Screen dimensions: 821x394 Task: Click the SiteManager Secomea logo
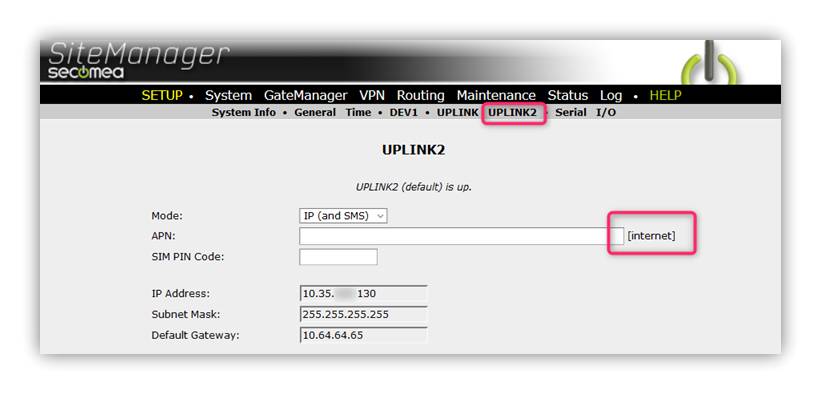[139, 61]
